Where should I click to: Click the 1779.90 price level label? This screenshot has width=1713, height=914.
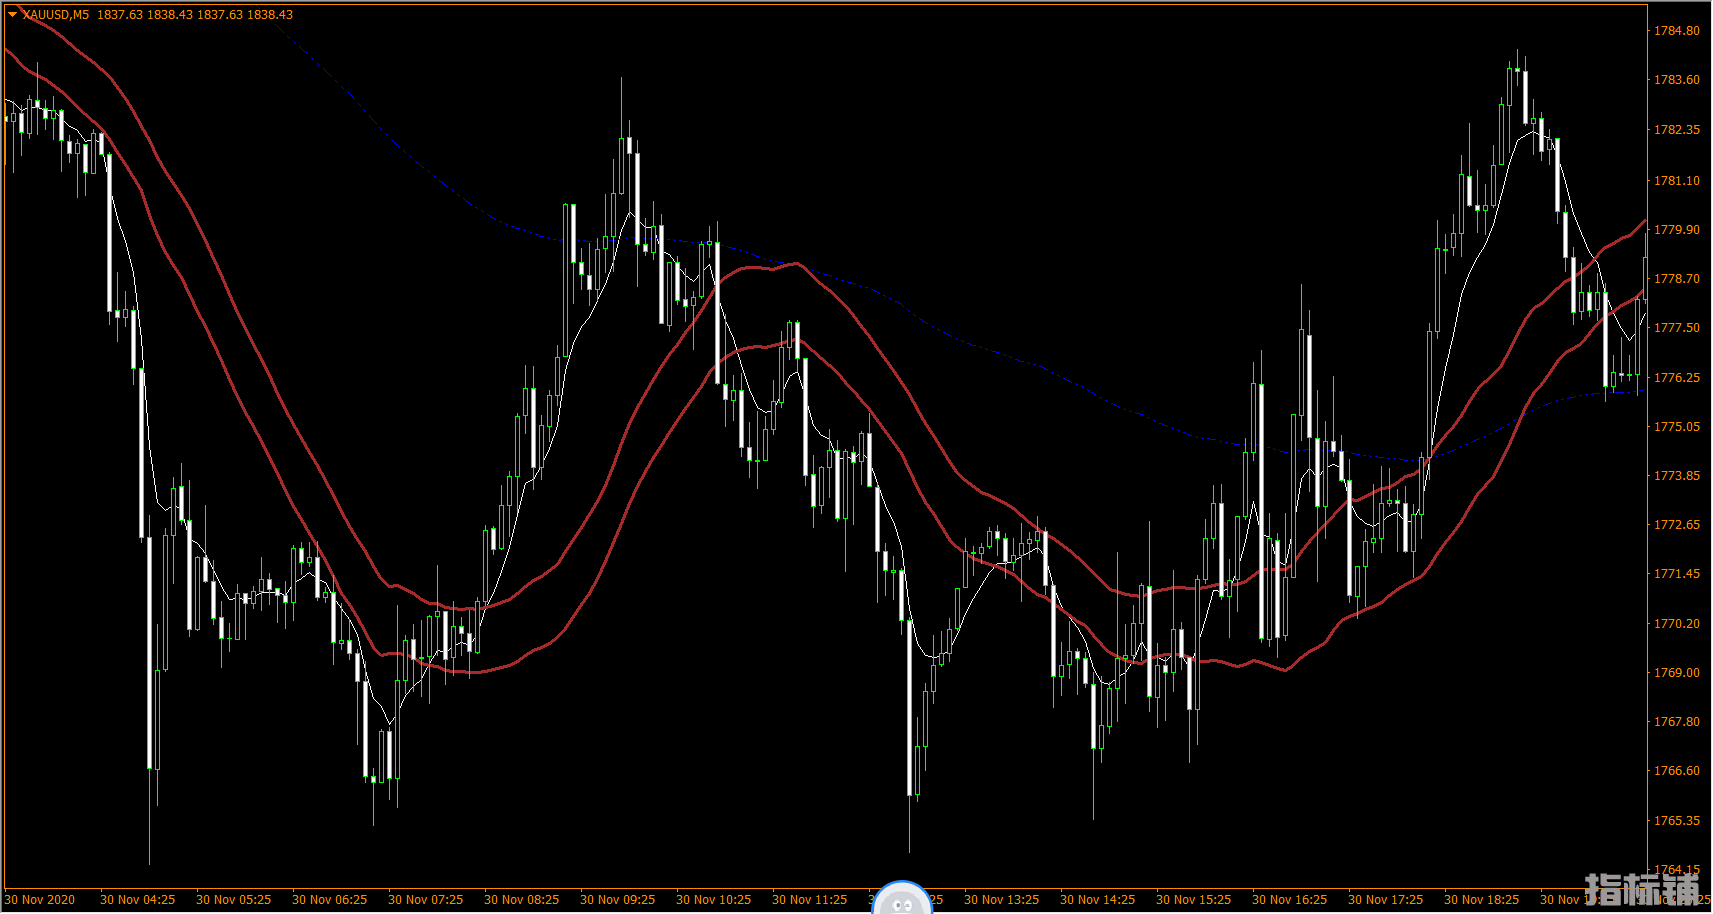coord(1676,230)
